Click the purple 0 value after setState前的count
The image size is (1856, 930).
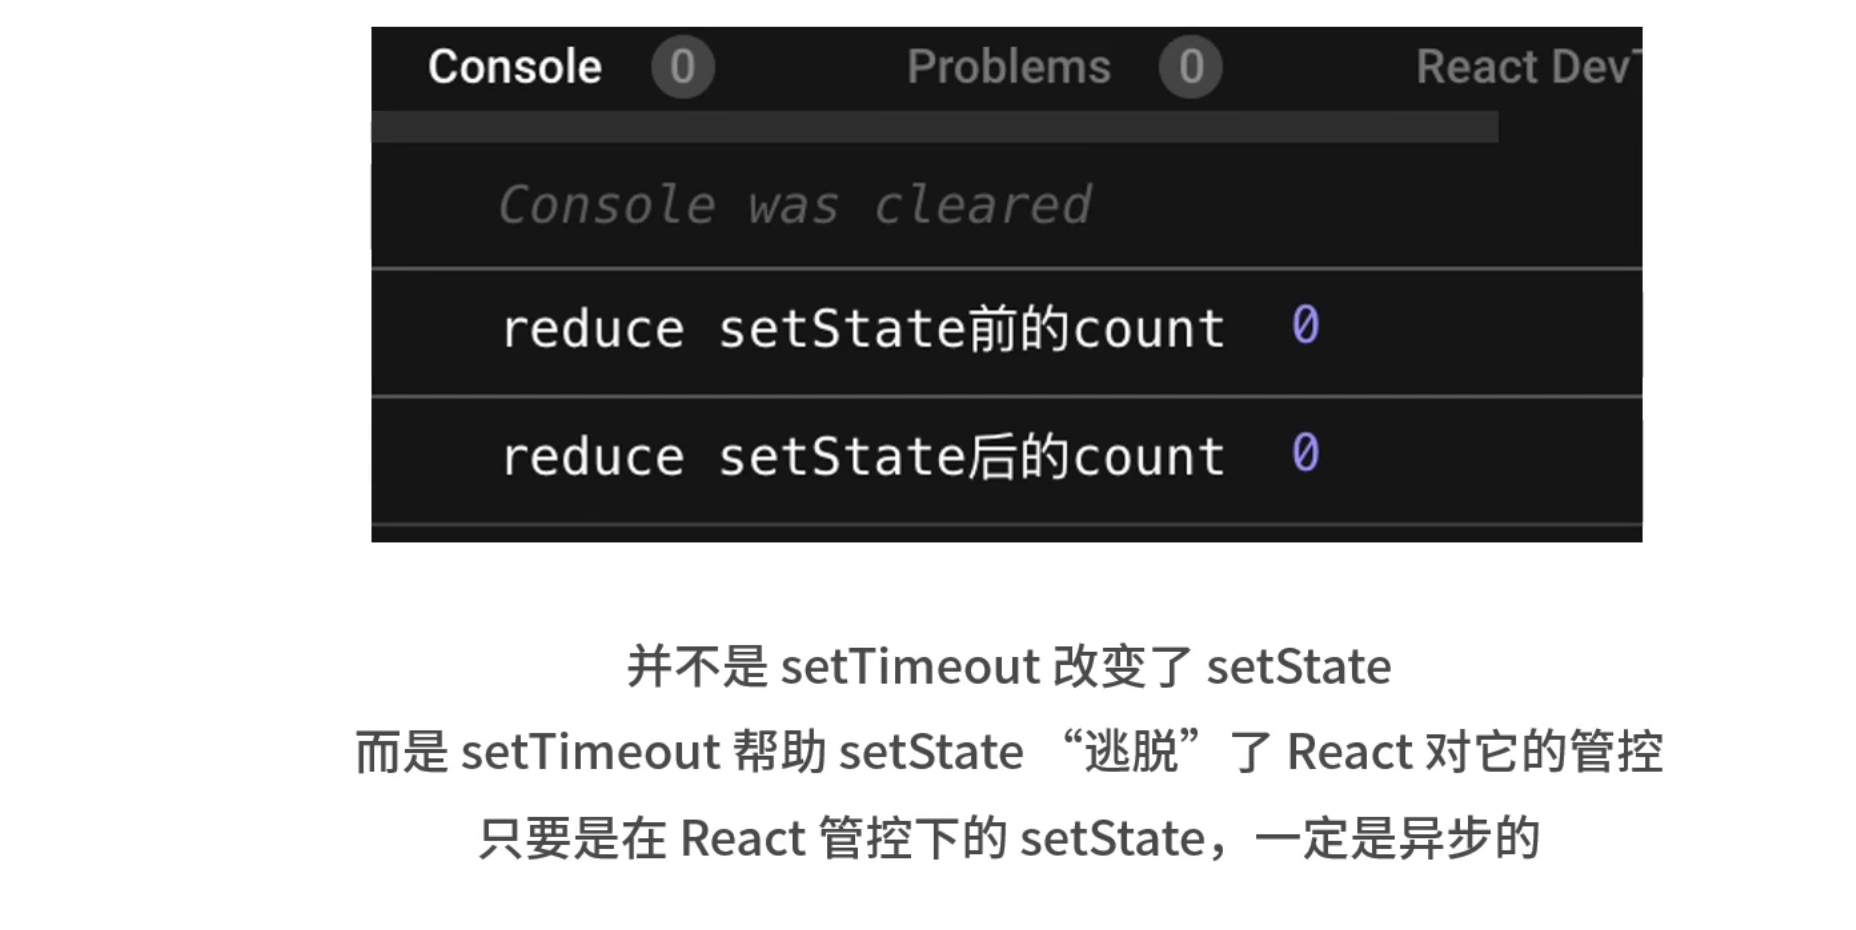pos(1305,326)
